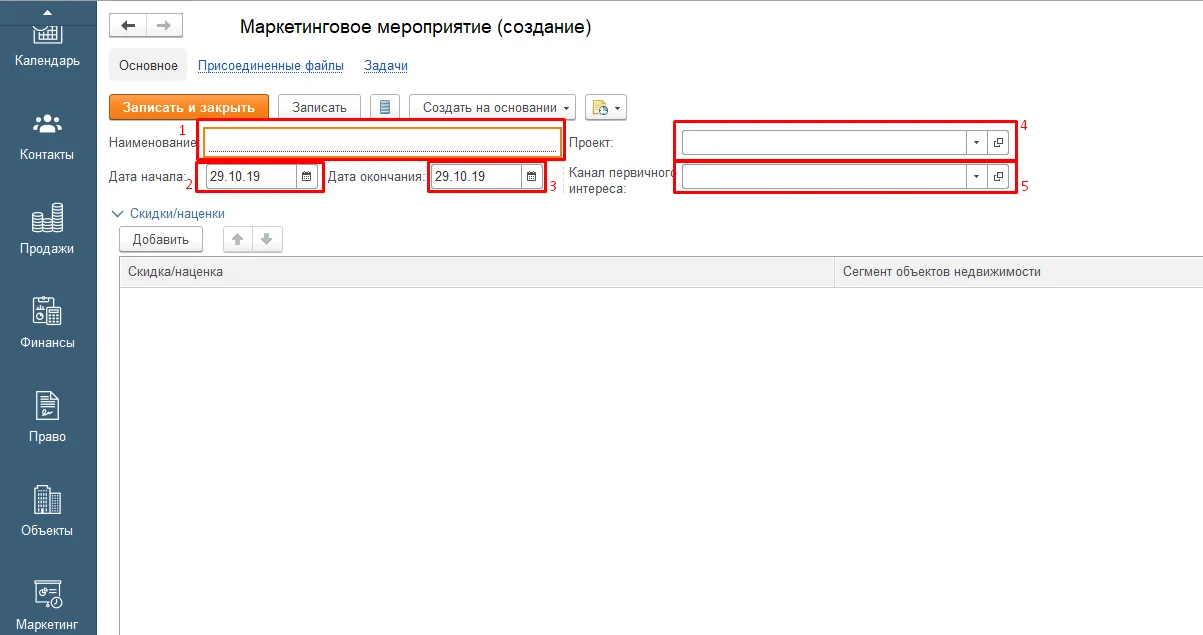Open calendar picker for Дата окончания
1203x635 pixels.
coord(532,177)
